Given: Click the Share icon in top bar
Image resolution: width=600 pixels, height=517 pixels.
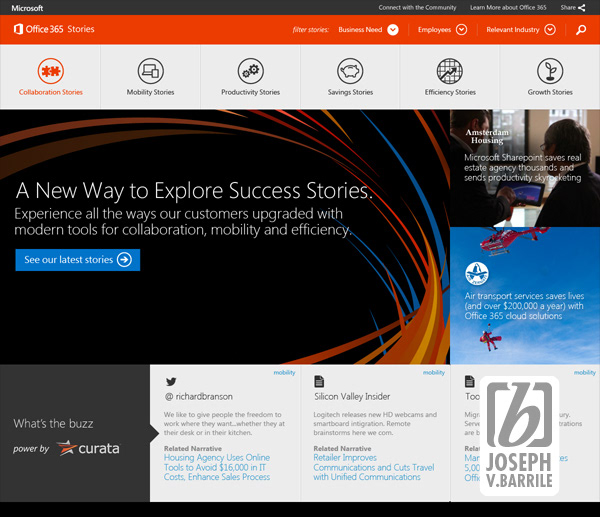Looking at the screenshot, I should (x=582, y=8).
